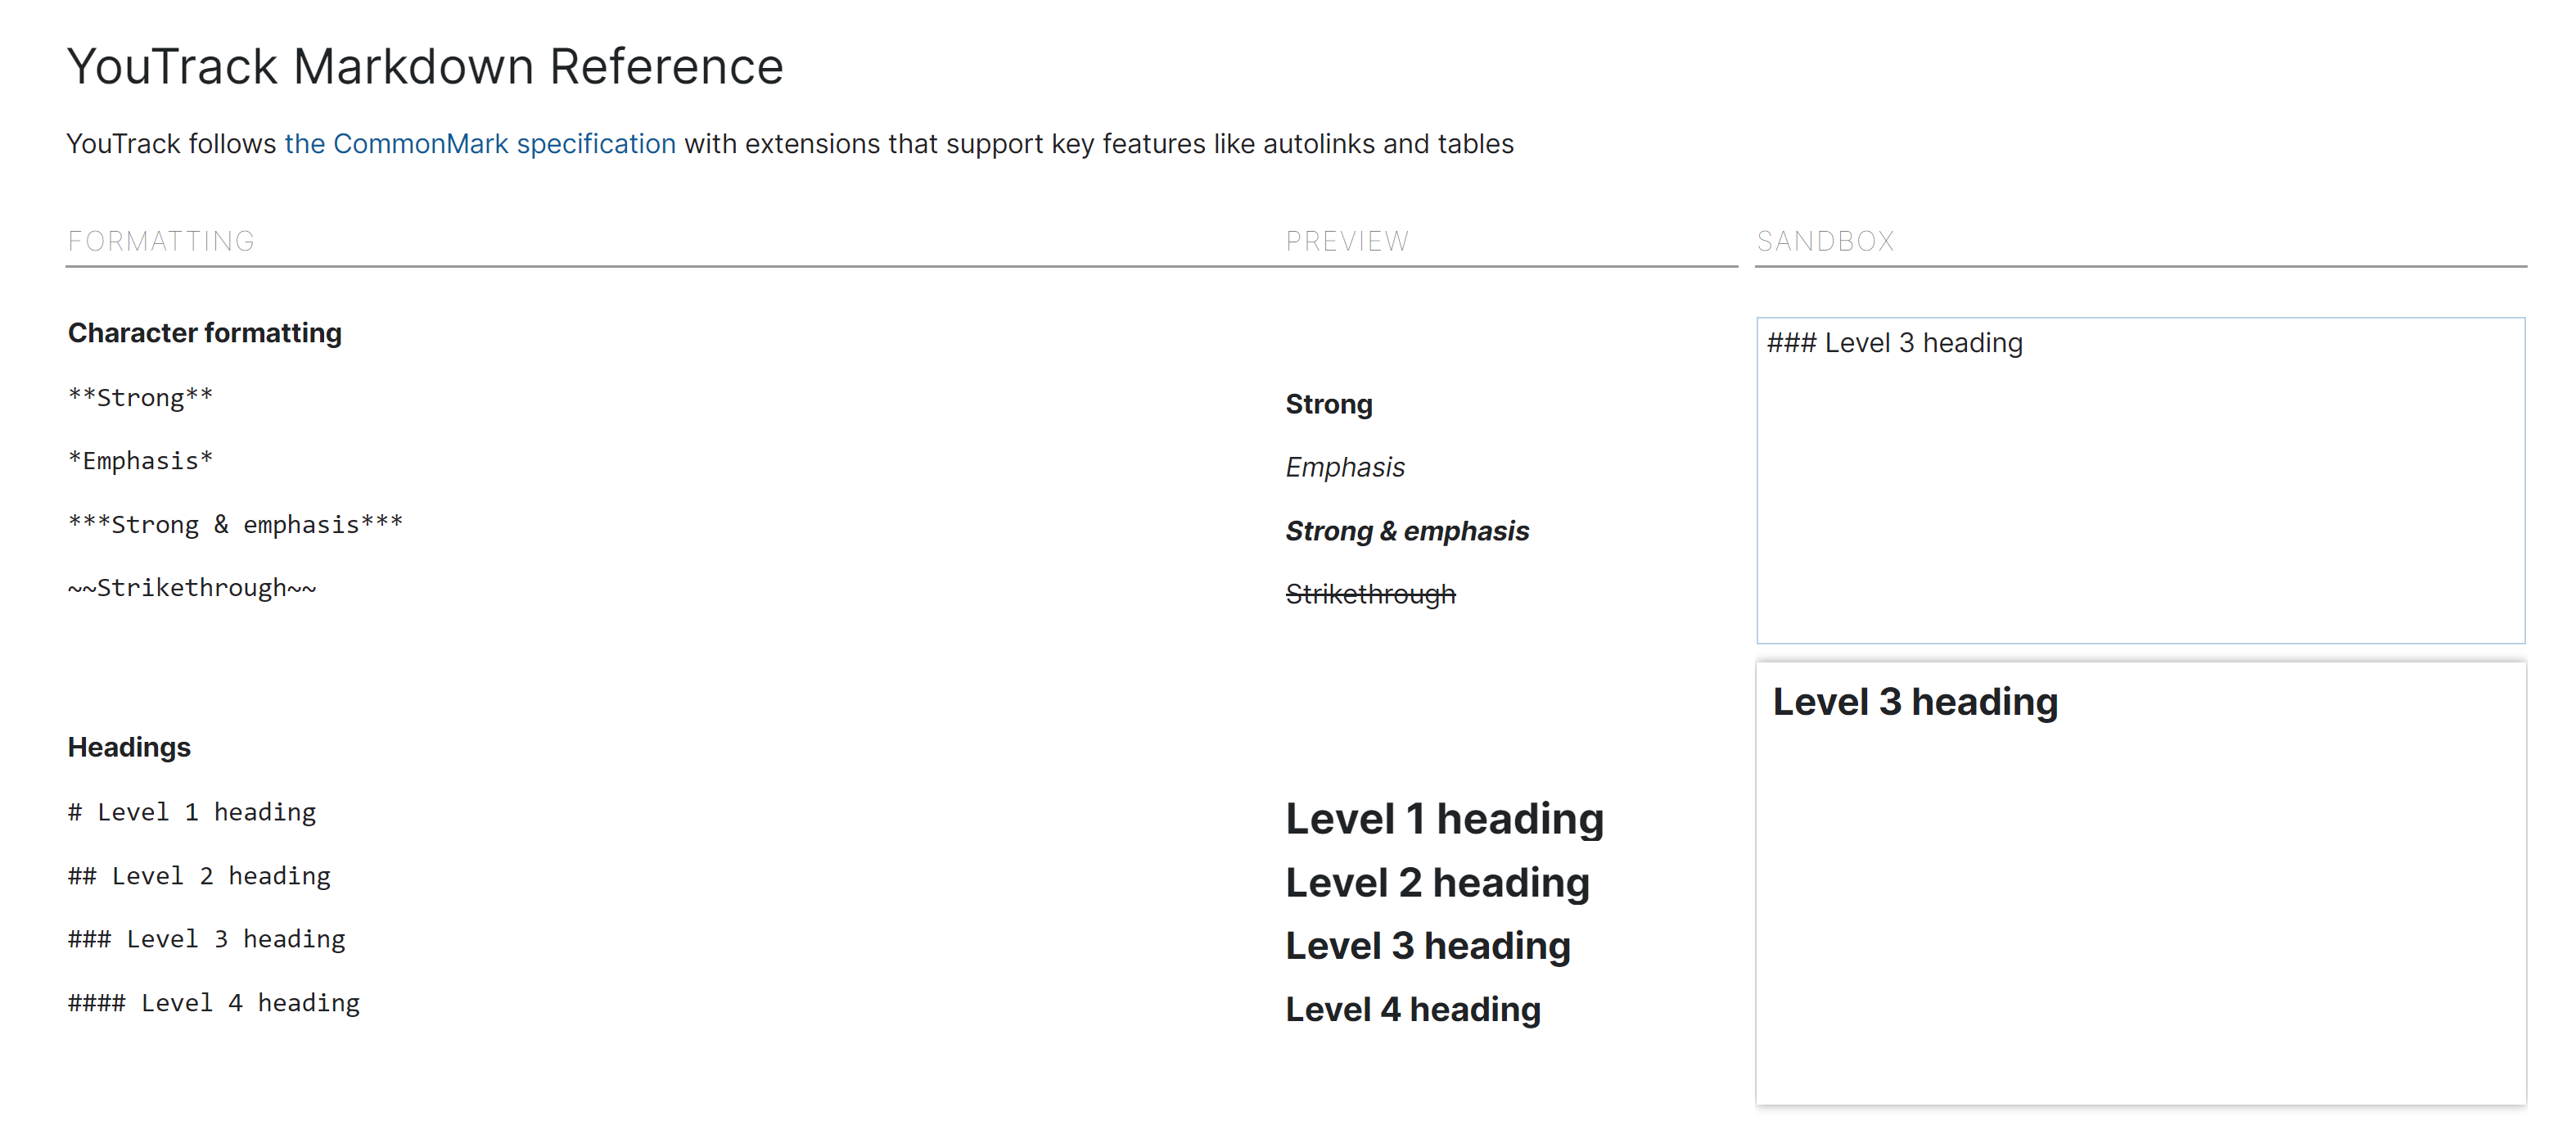Image resolution: width=2576 pixels, height=1139 pixels.
Task: Click the struck-through Strikethrough preview text
Action: [x=1369, y=594]
